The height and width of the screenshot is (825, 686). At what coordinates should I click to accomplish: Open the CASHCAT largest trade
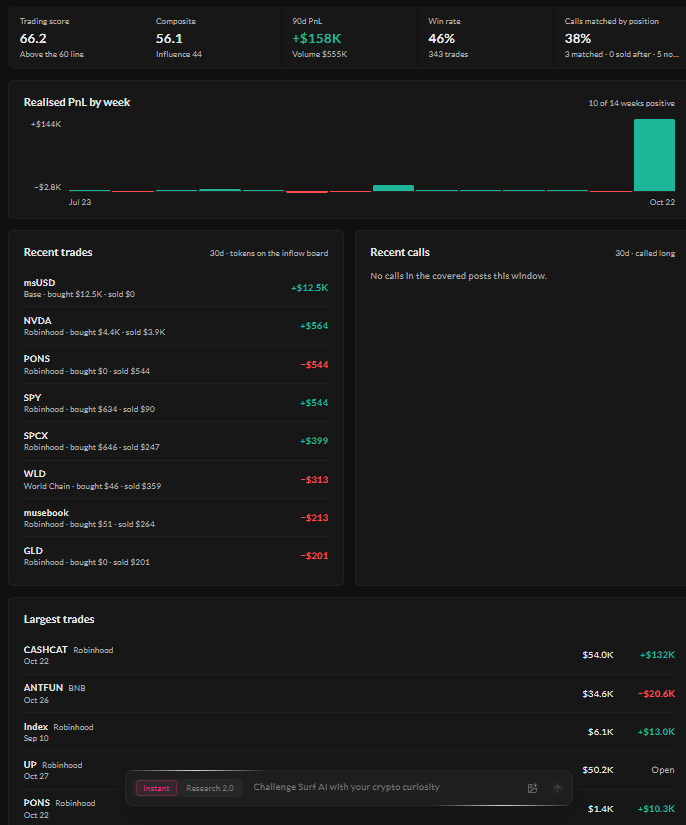(349, 655)
